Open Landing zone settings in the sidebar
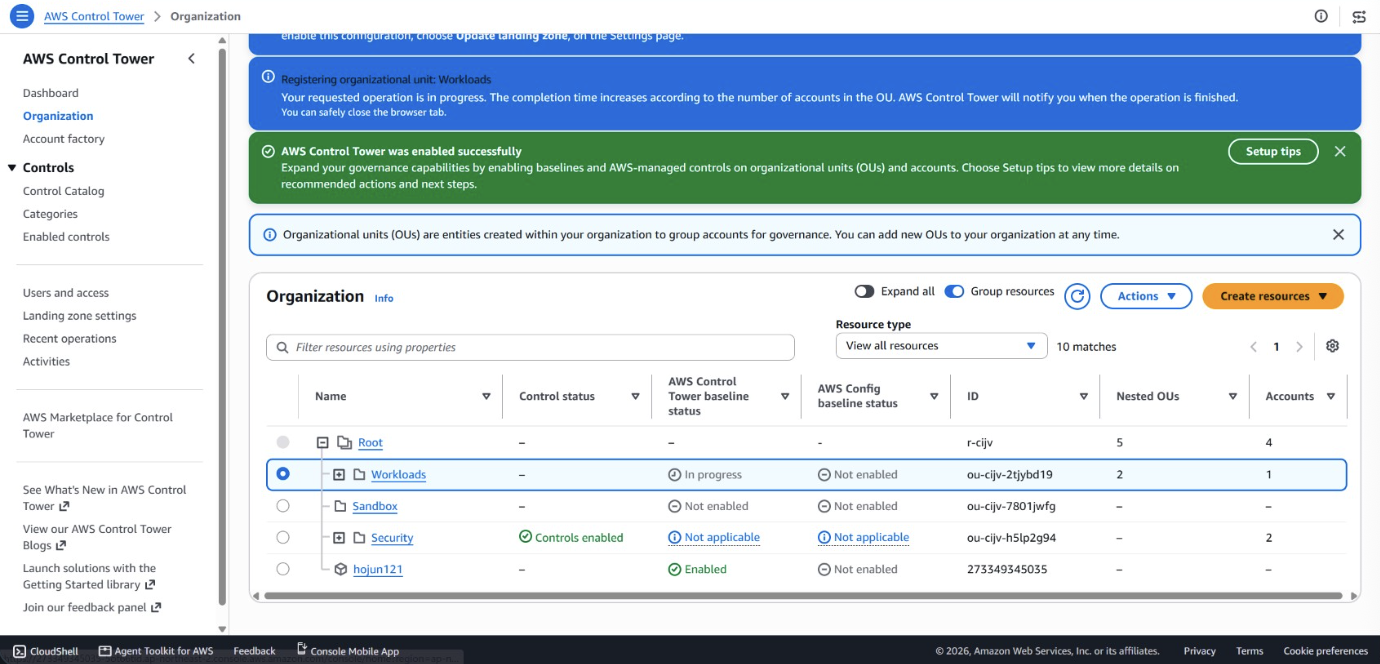The image size is (1380, 664). click(80, 316)
